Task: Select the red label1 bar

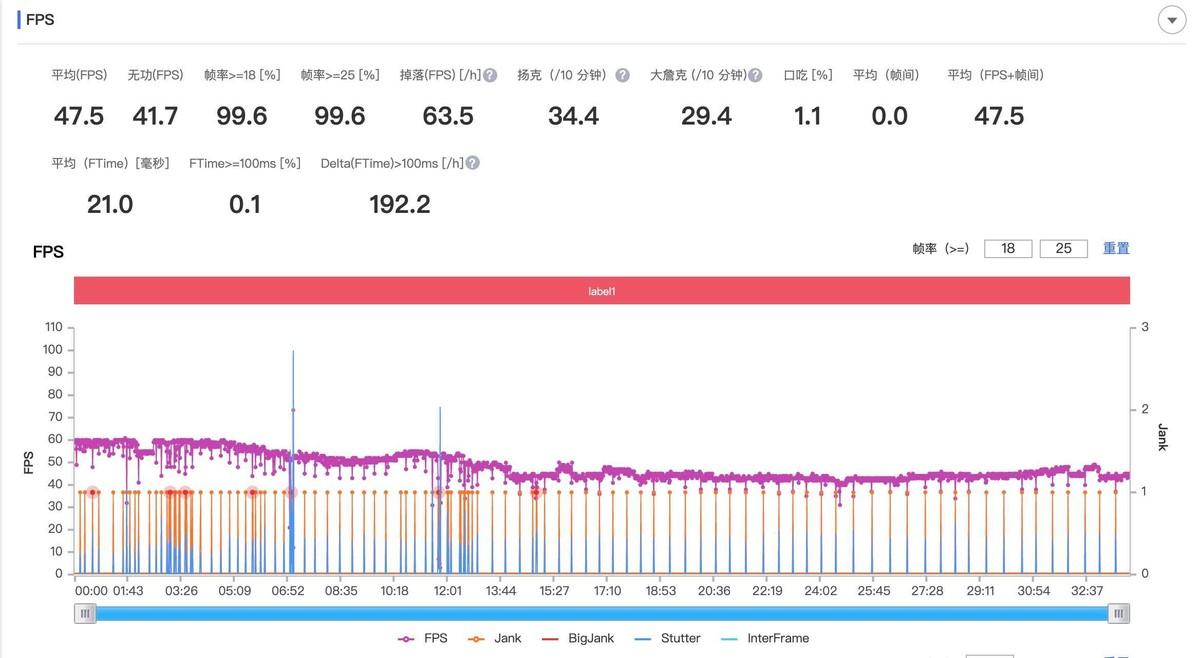Action: pos(601,291)
